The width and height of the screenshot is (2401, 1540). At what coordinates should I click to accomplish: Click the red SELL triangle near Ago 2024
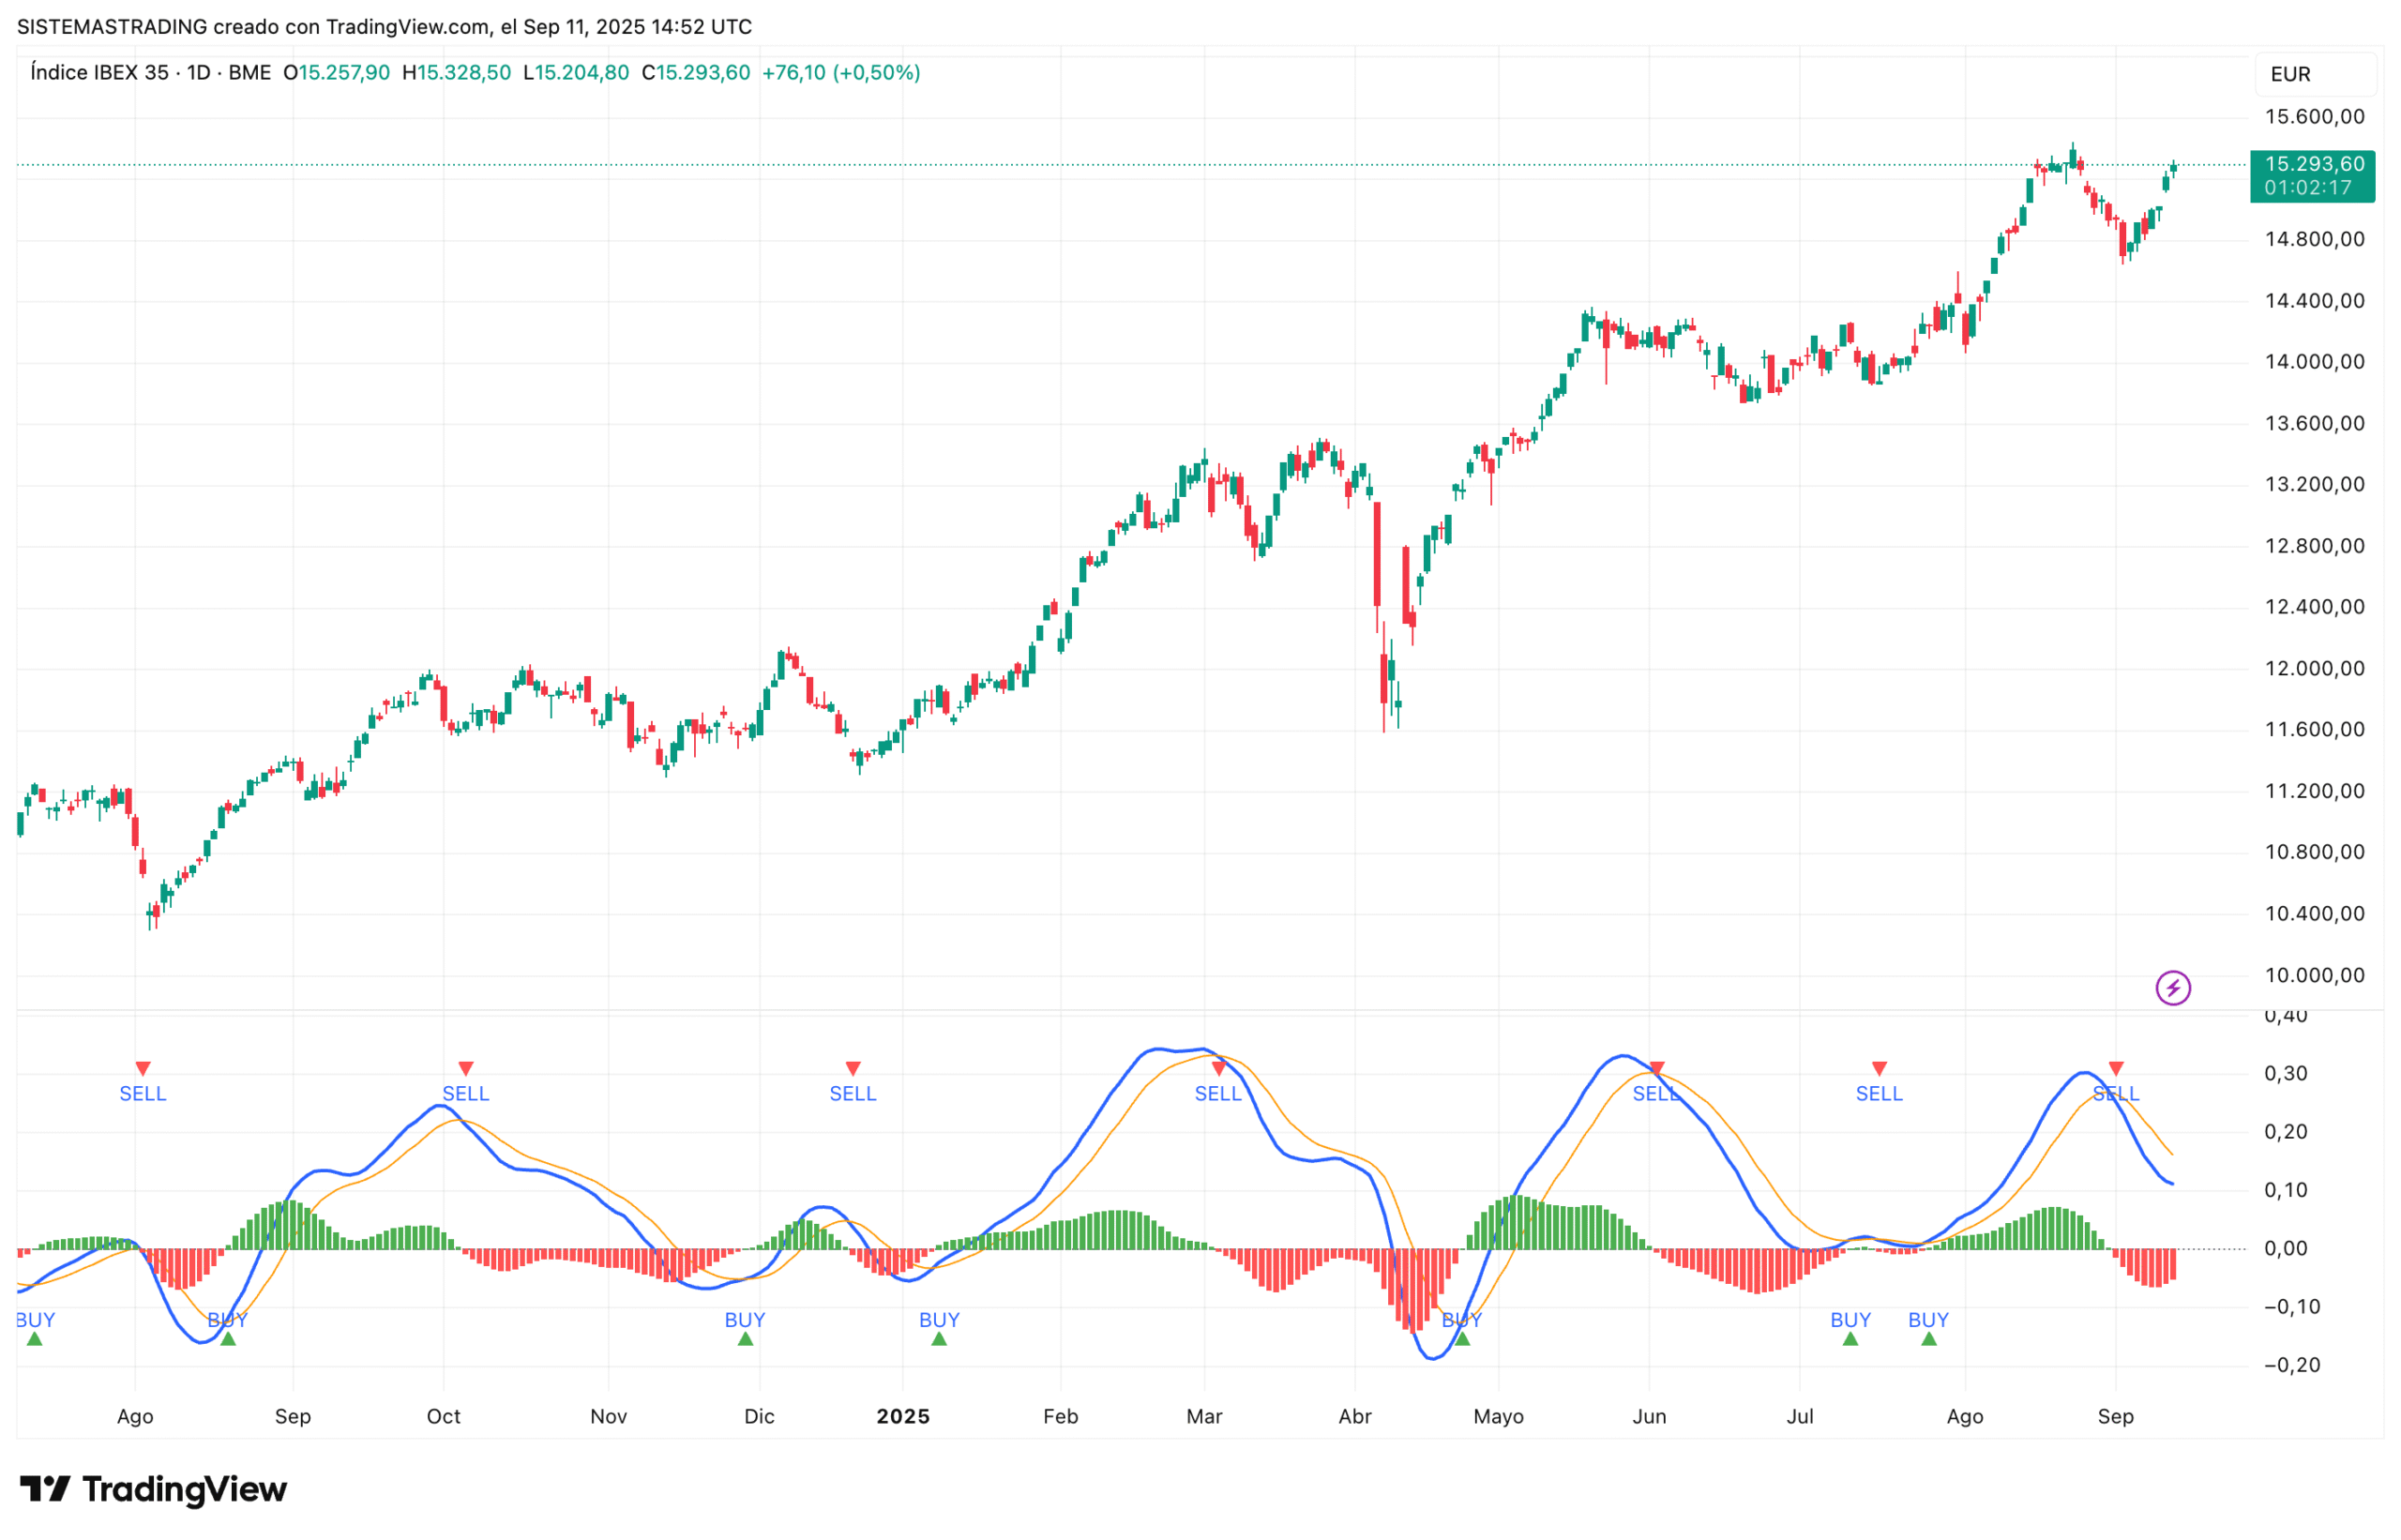(143, 1069)
